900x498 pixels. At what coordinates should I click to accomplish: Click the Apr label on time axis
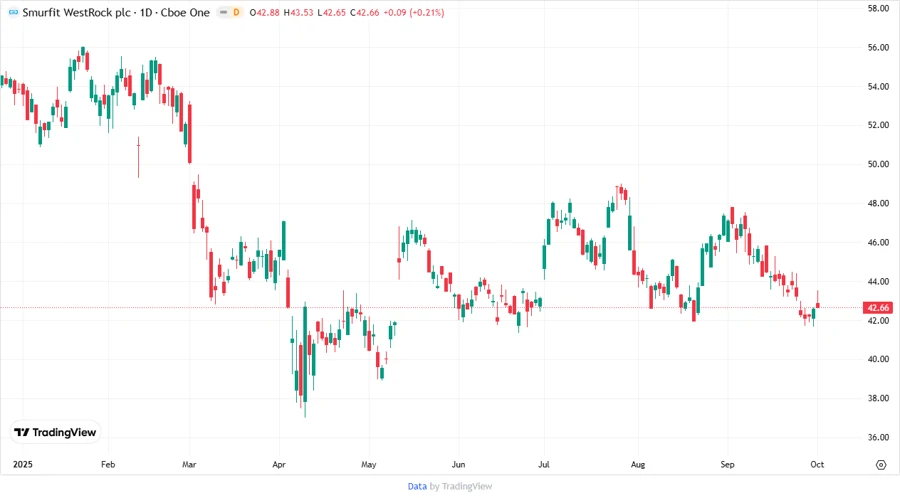click(x=278, y=465)
